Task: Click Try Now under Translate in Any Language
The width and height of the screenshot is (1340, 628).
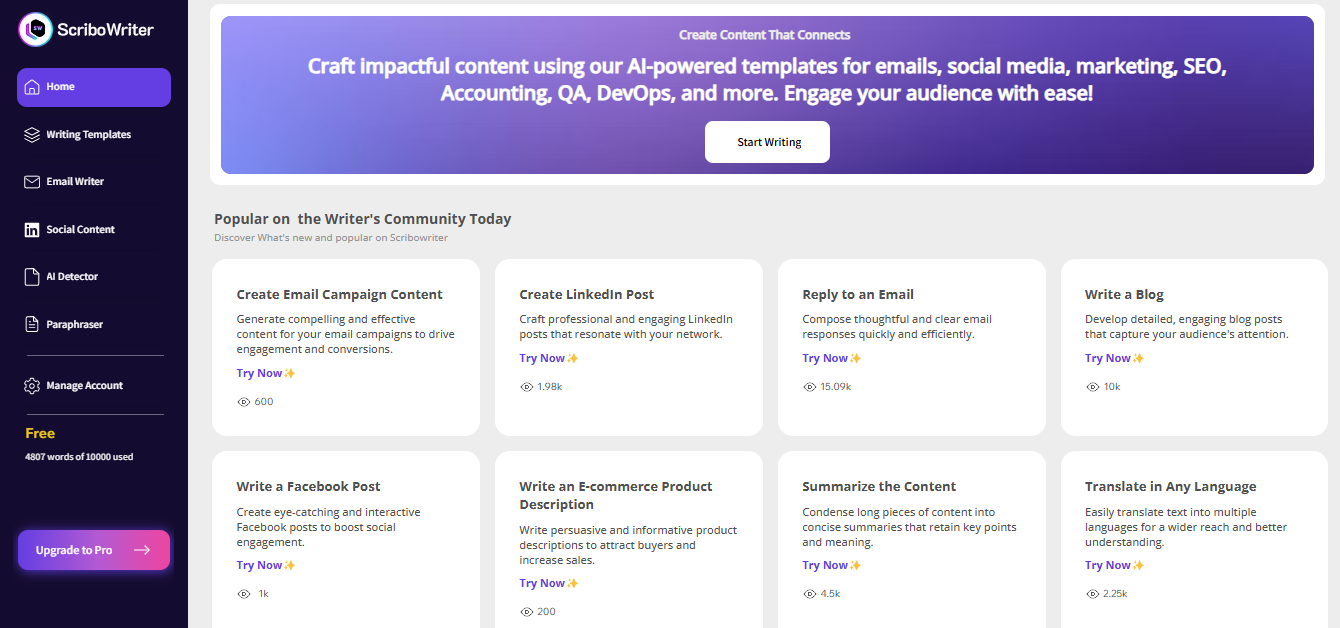Action: 1108,565
